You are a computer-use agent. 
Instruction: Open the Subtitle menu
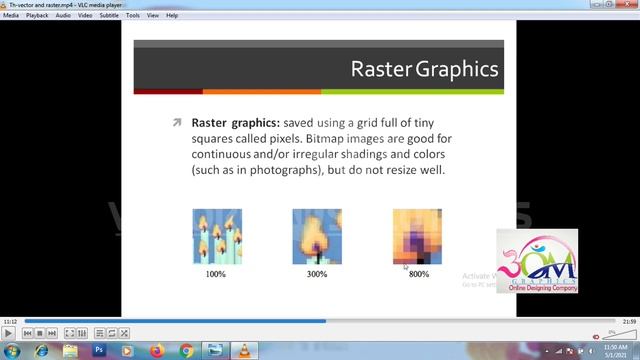[x=109, y=16]
